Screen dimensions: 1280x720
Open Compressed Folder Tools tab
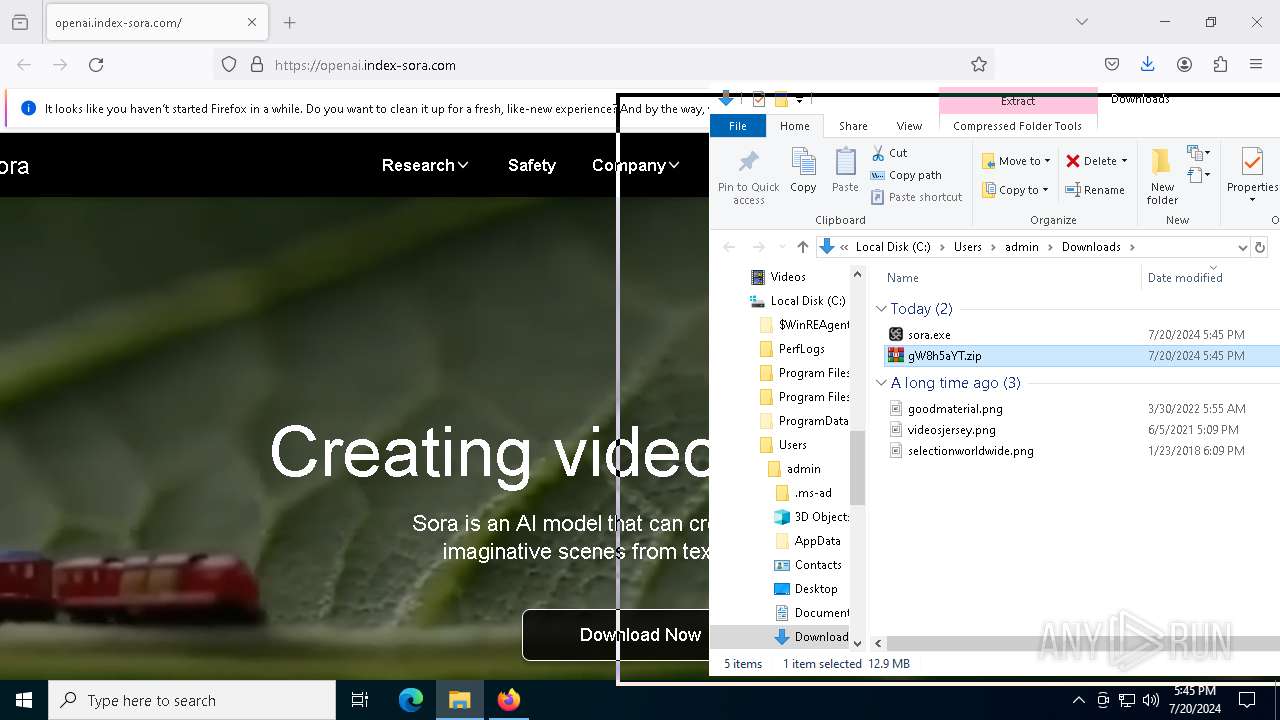[1018, 126]
